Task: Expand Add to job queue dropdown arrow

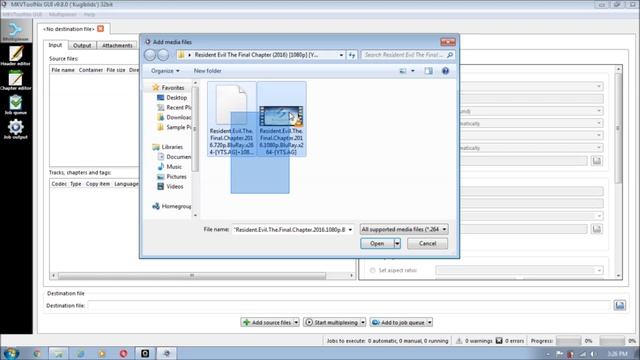Action: (x=430, y=322)
